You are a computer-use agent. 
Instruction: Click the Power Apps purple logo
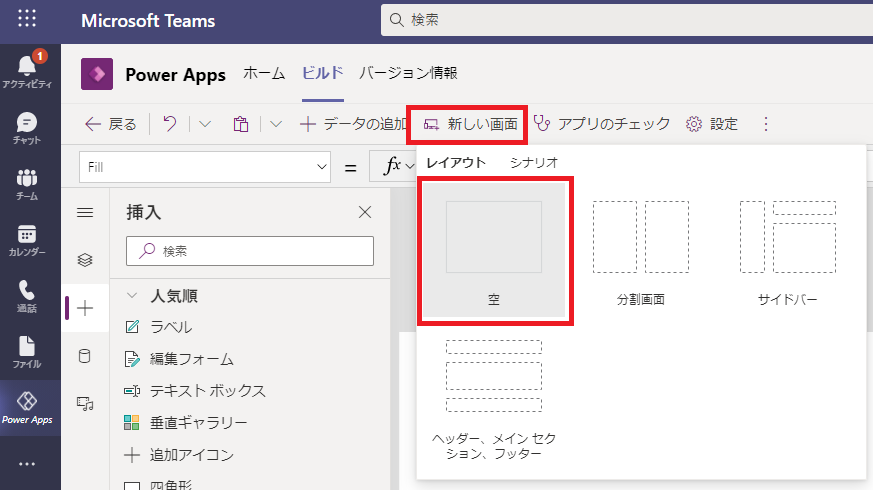(x=97, y=74)
